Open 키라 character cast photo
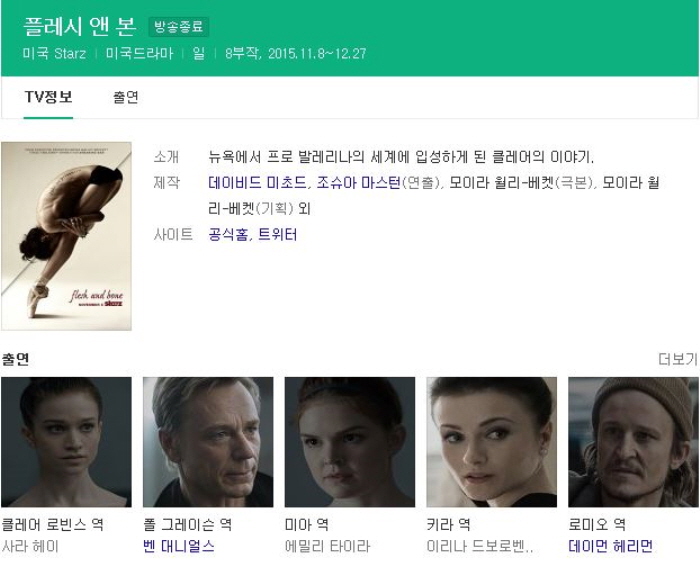 coord(492,442)
